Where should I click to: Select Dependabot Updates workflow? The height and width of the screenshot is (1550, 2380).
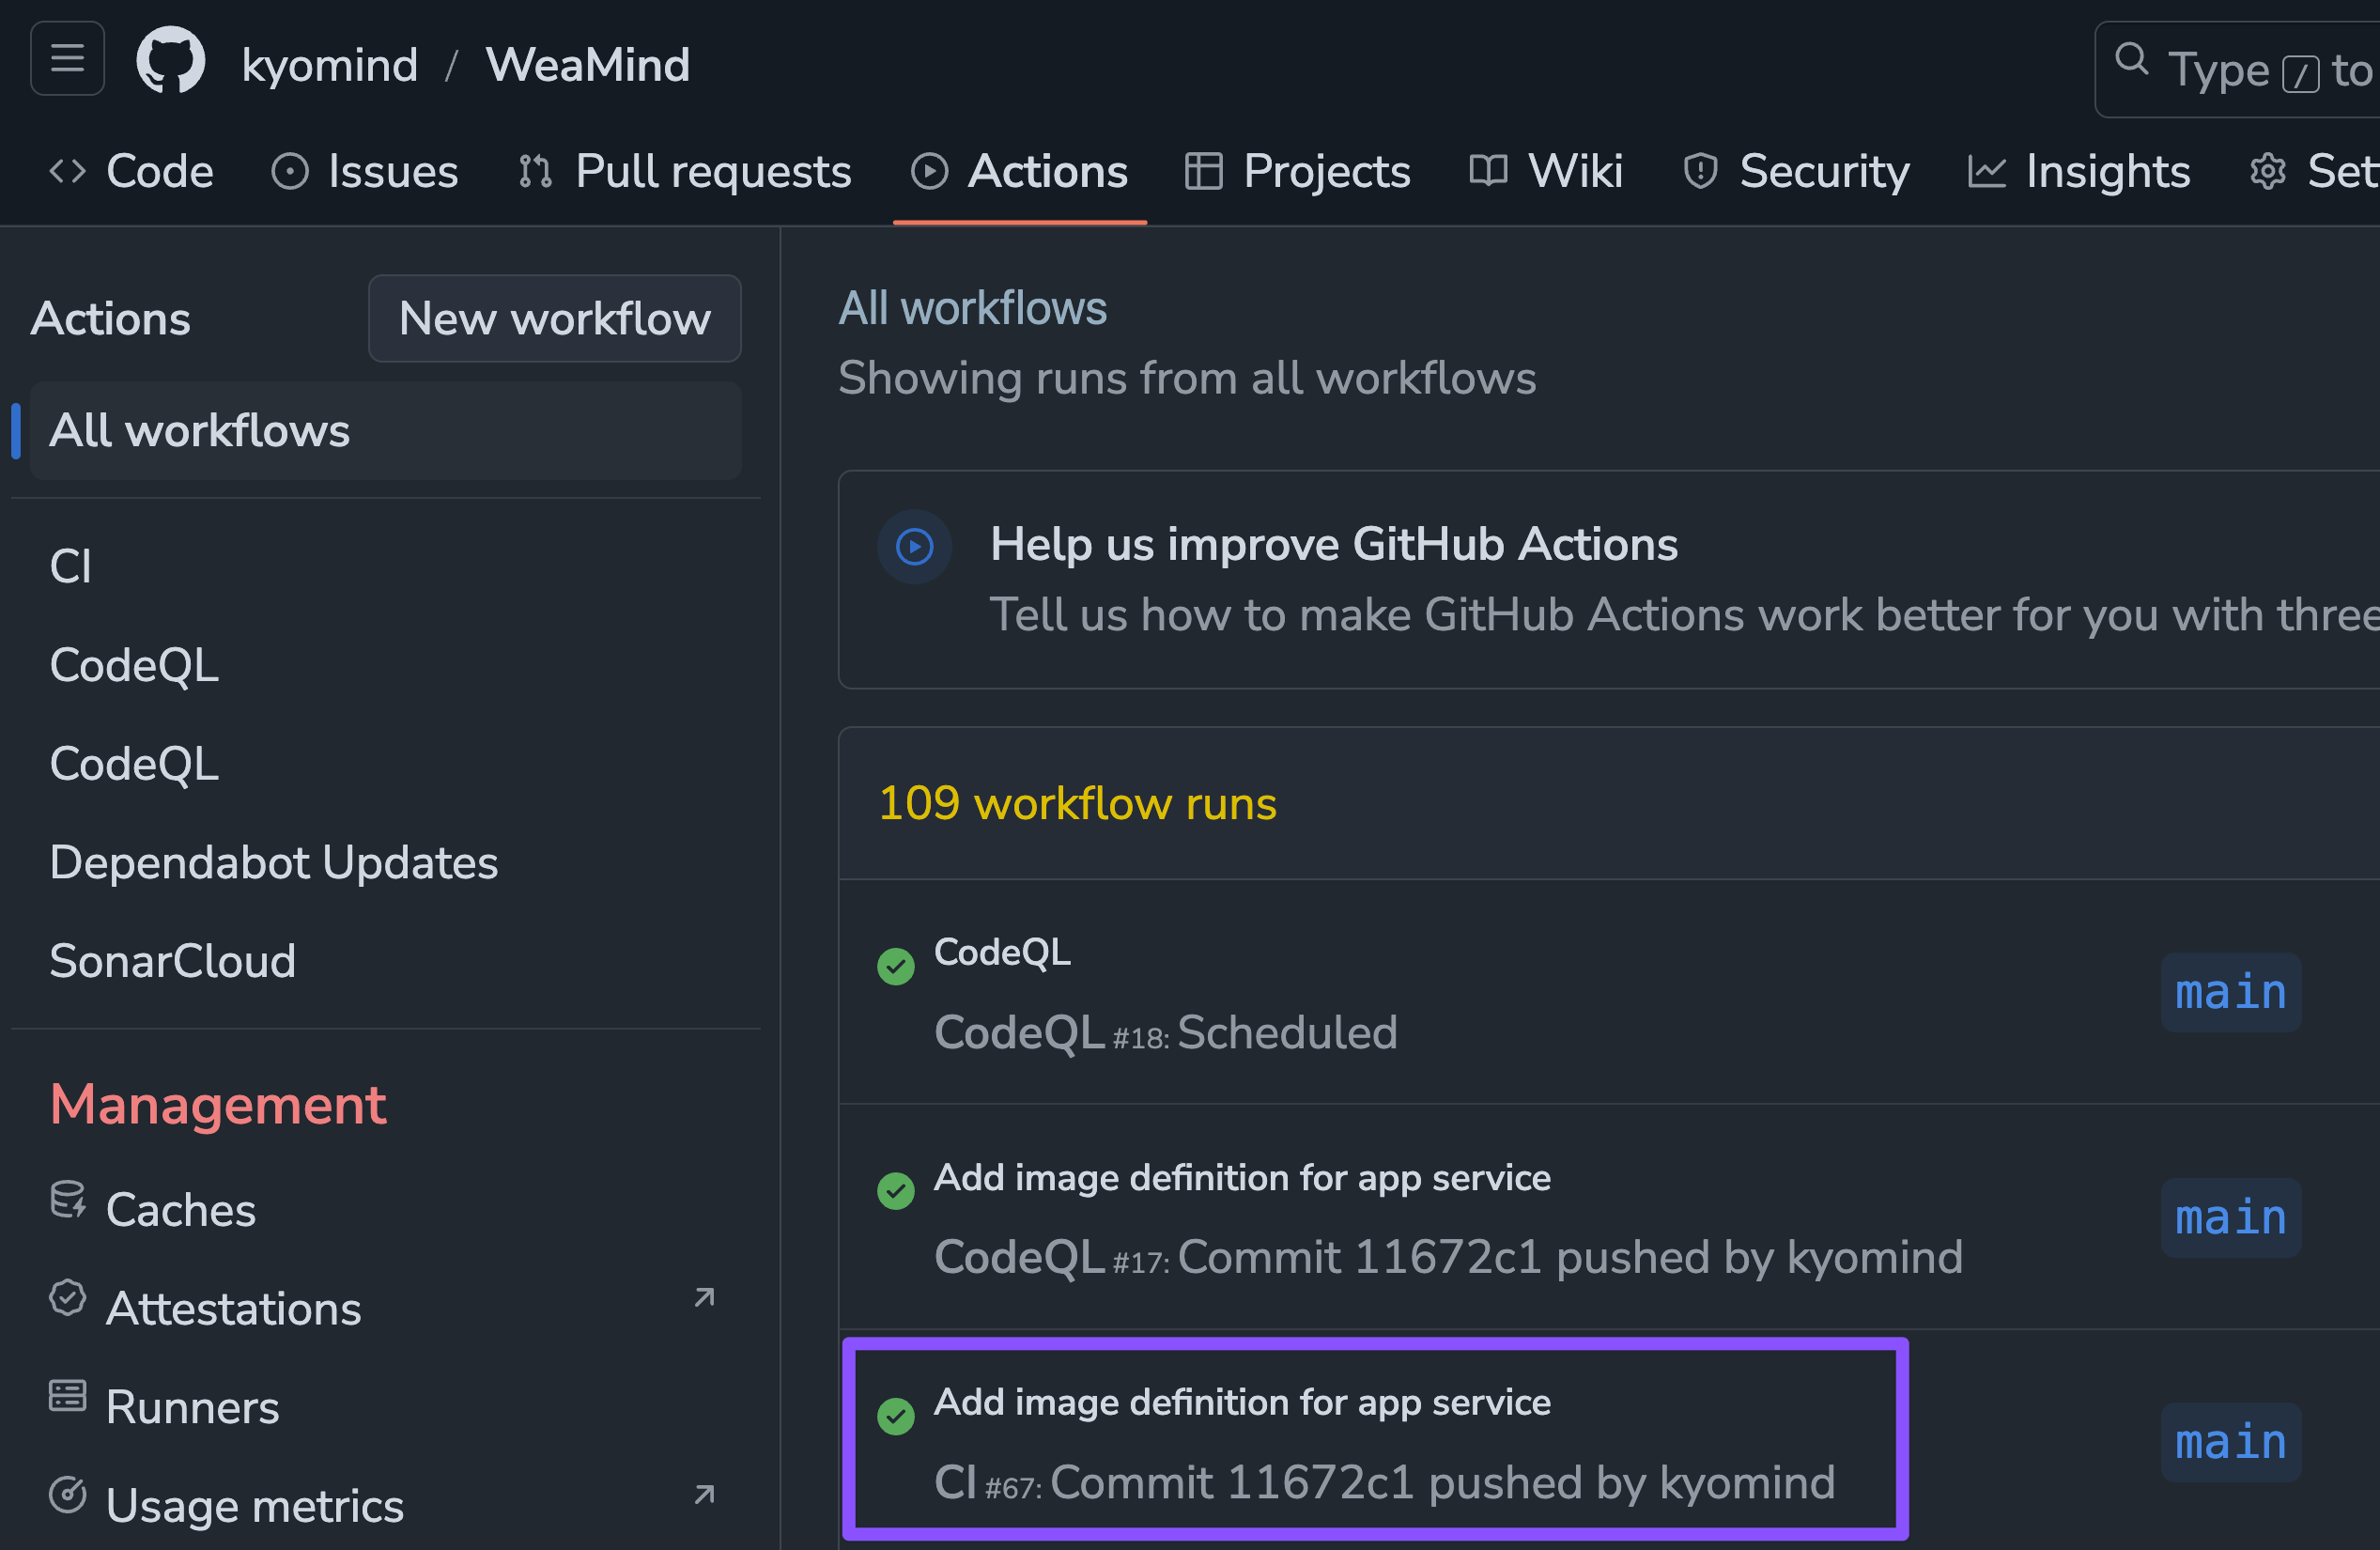[x=386, y=862]
